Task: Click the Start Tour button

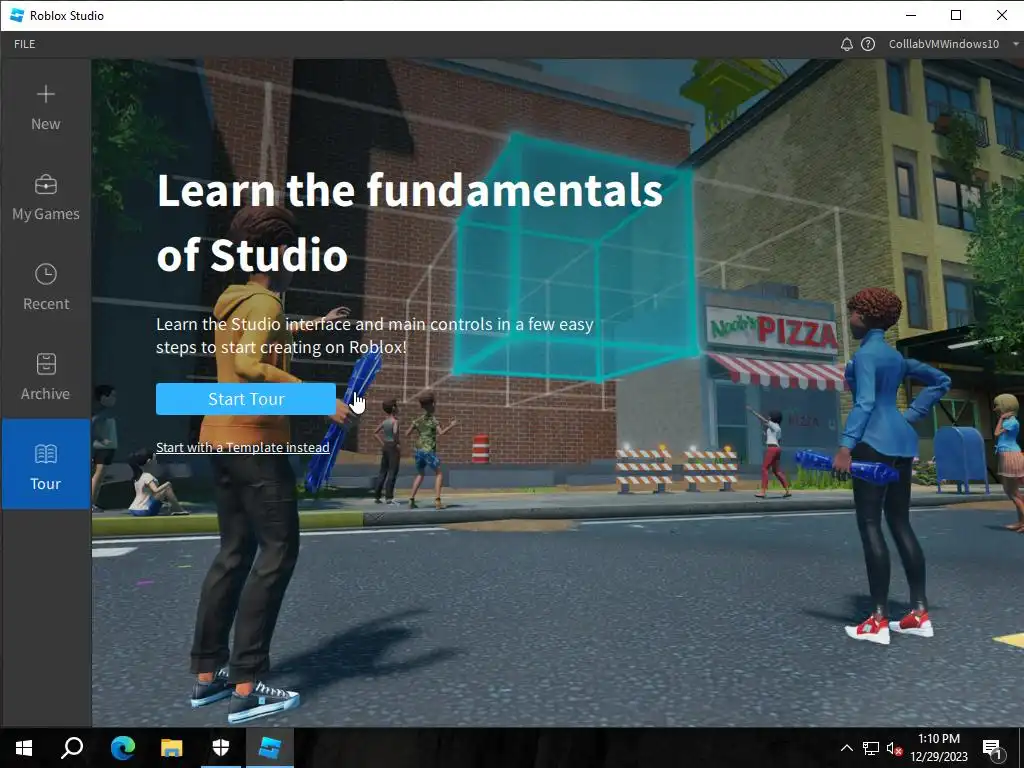Action: pos(246,399)
